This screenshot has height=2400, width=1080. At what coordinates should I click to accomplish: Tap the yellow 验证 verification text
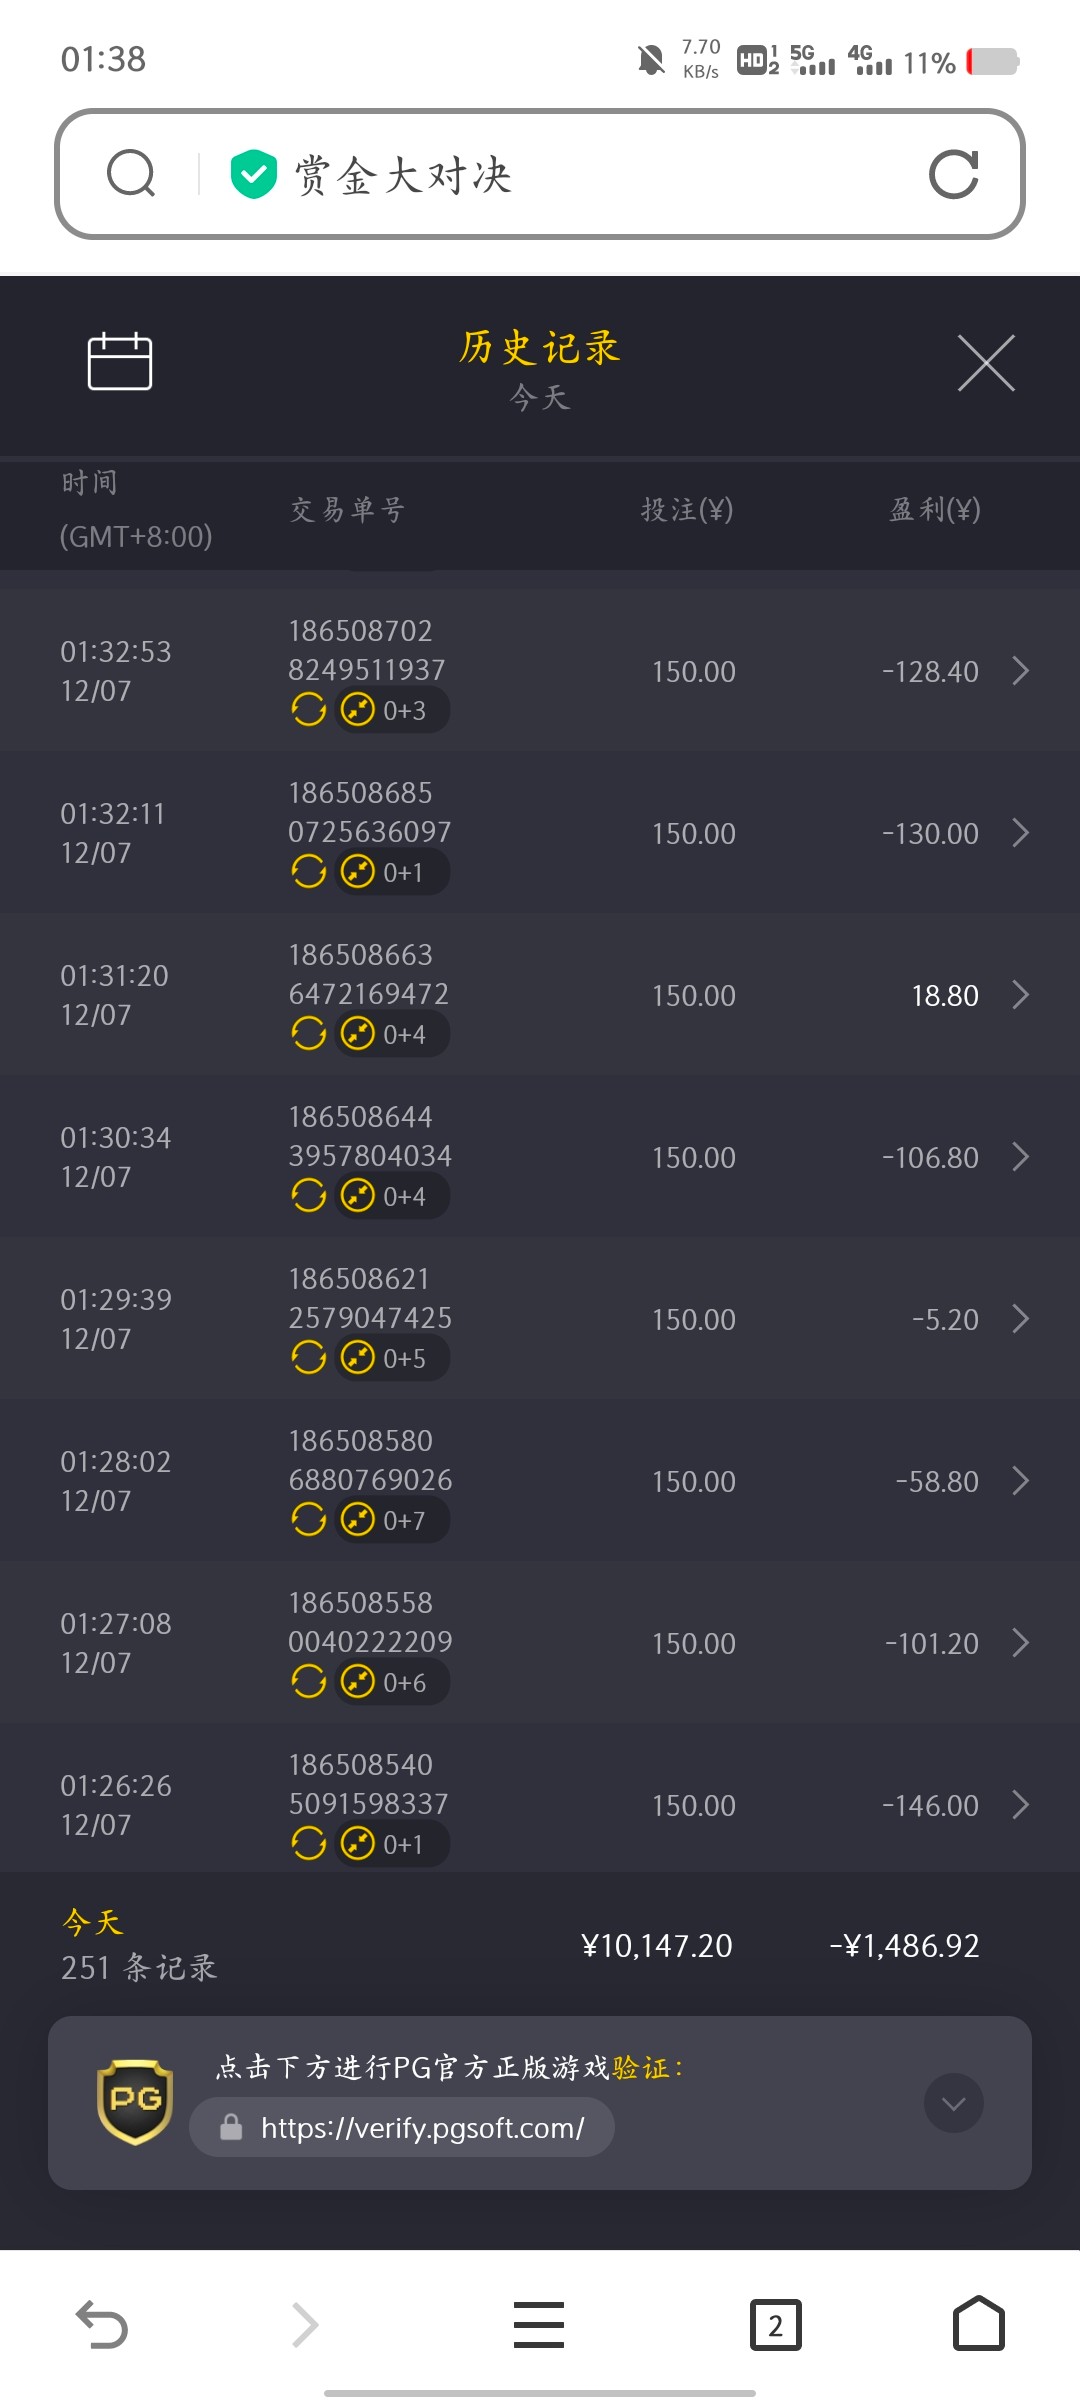point(641,2067)
